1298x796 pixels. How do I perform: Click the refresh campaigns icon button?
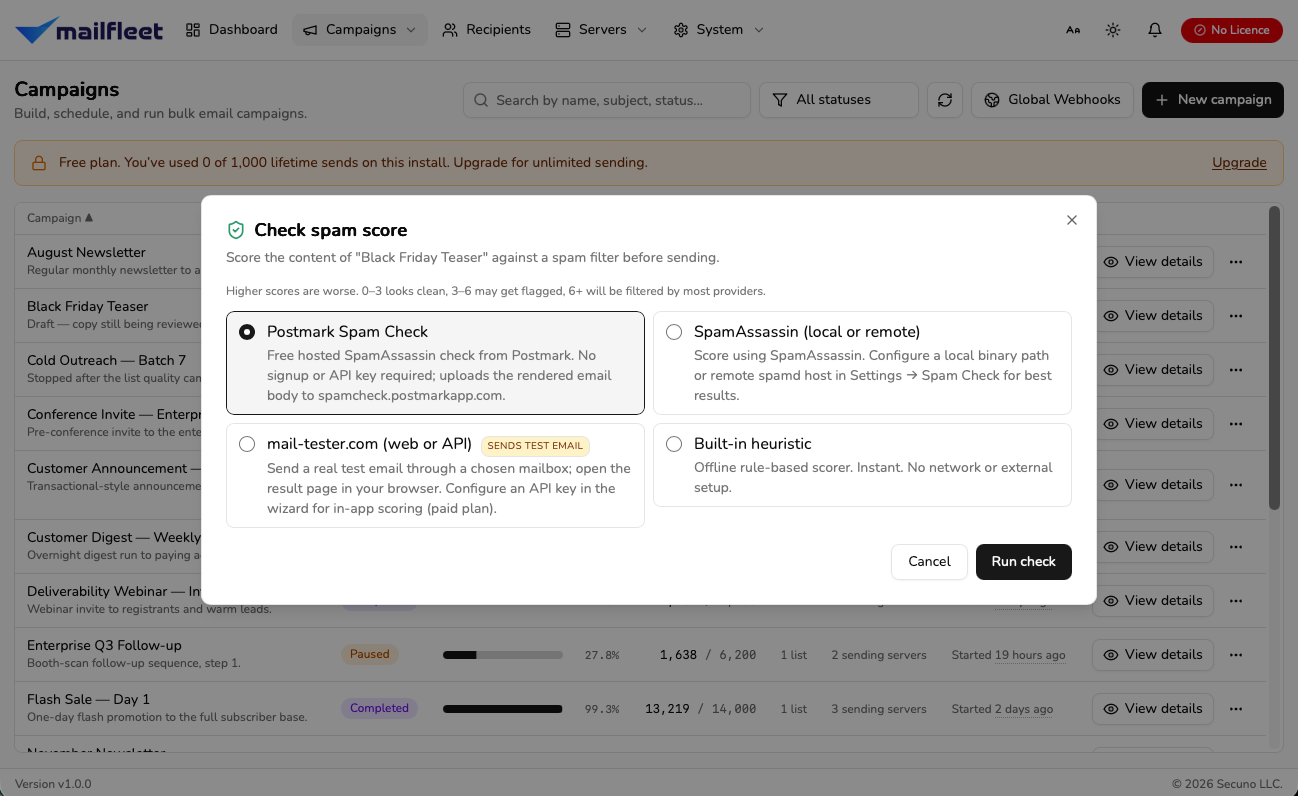pos(945,100)
